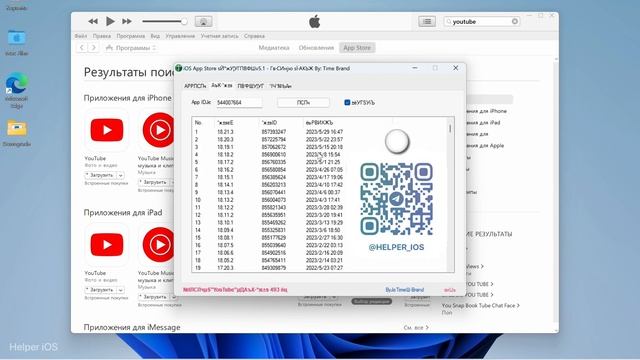This screenshot has height=360, width=640.
Task: Click the App ID field showing 544007664
Action: (x=239, y=102)
